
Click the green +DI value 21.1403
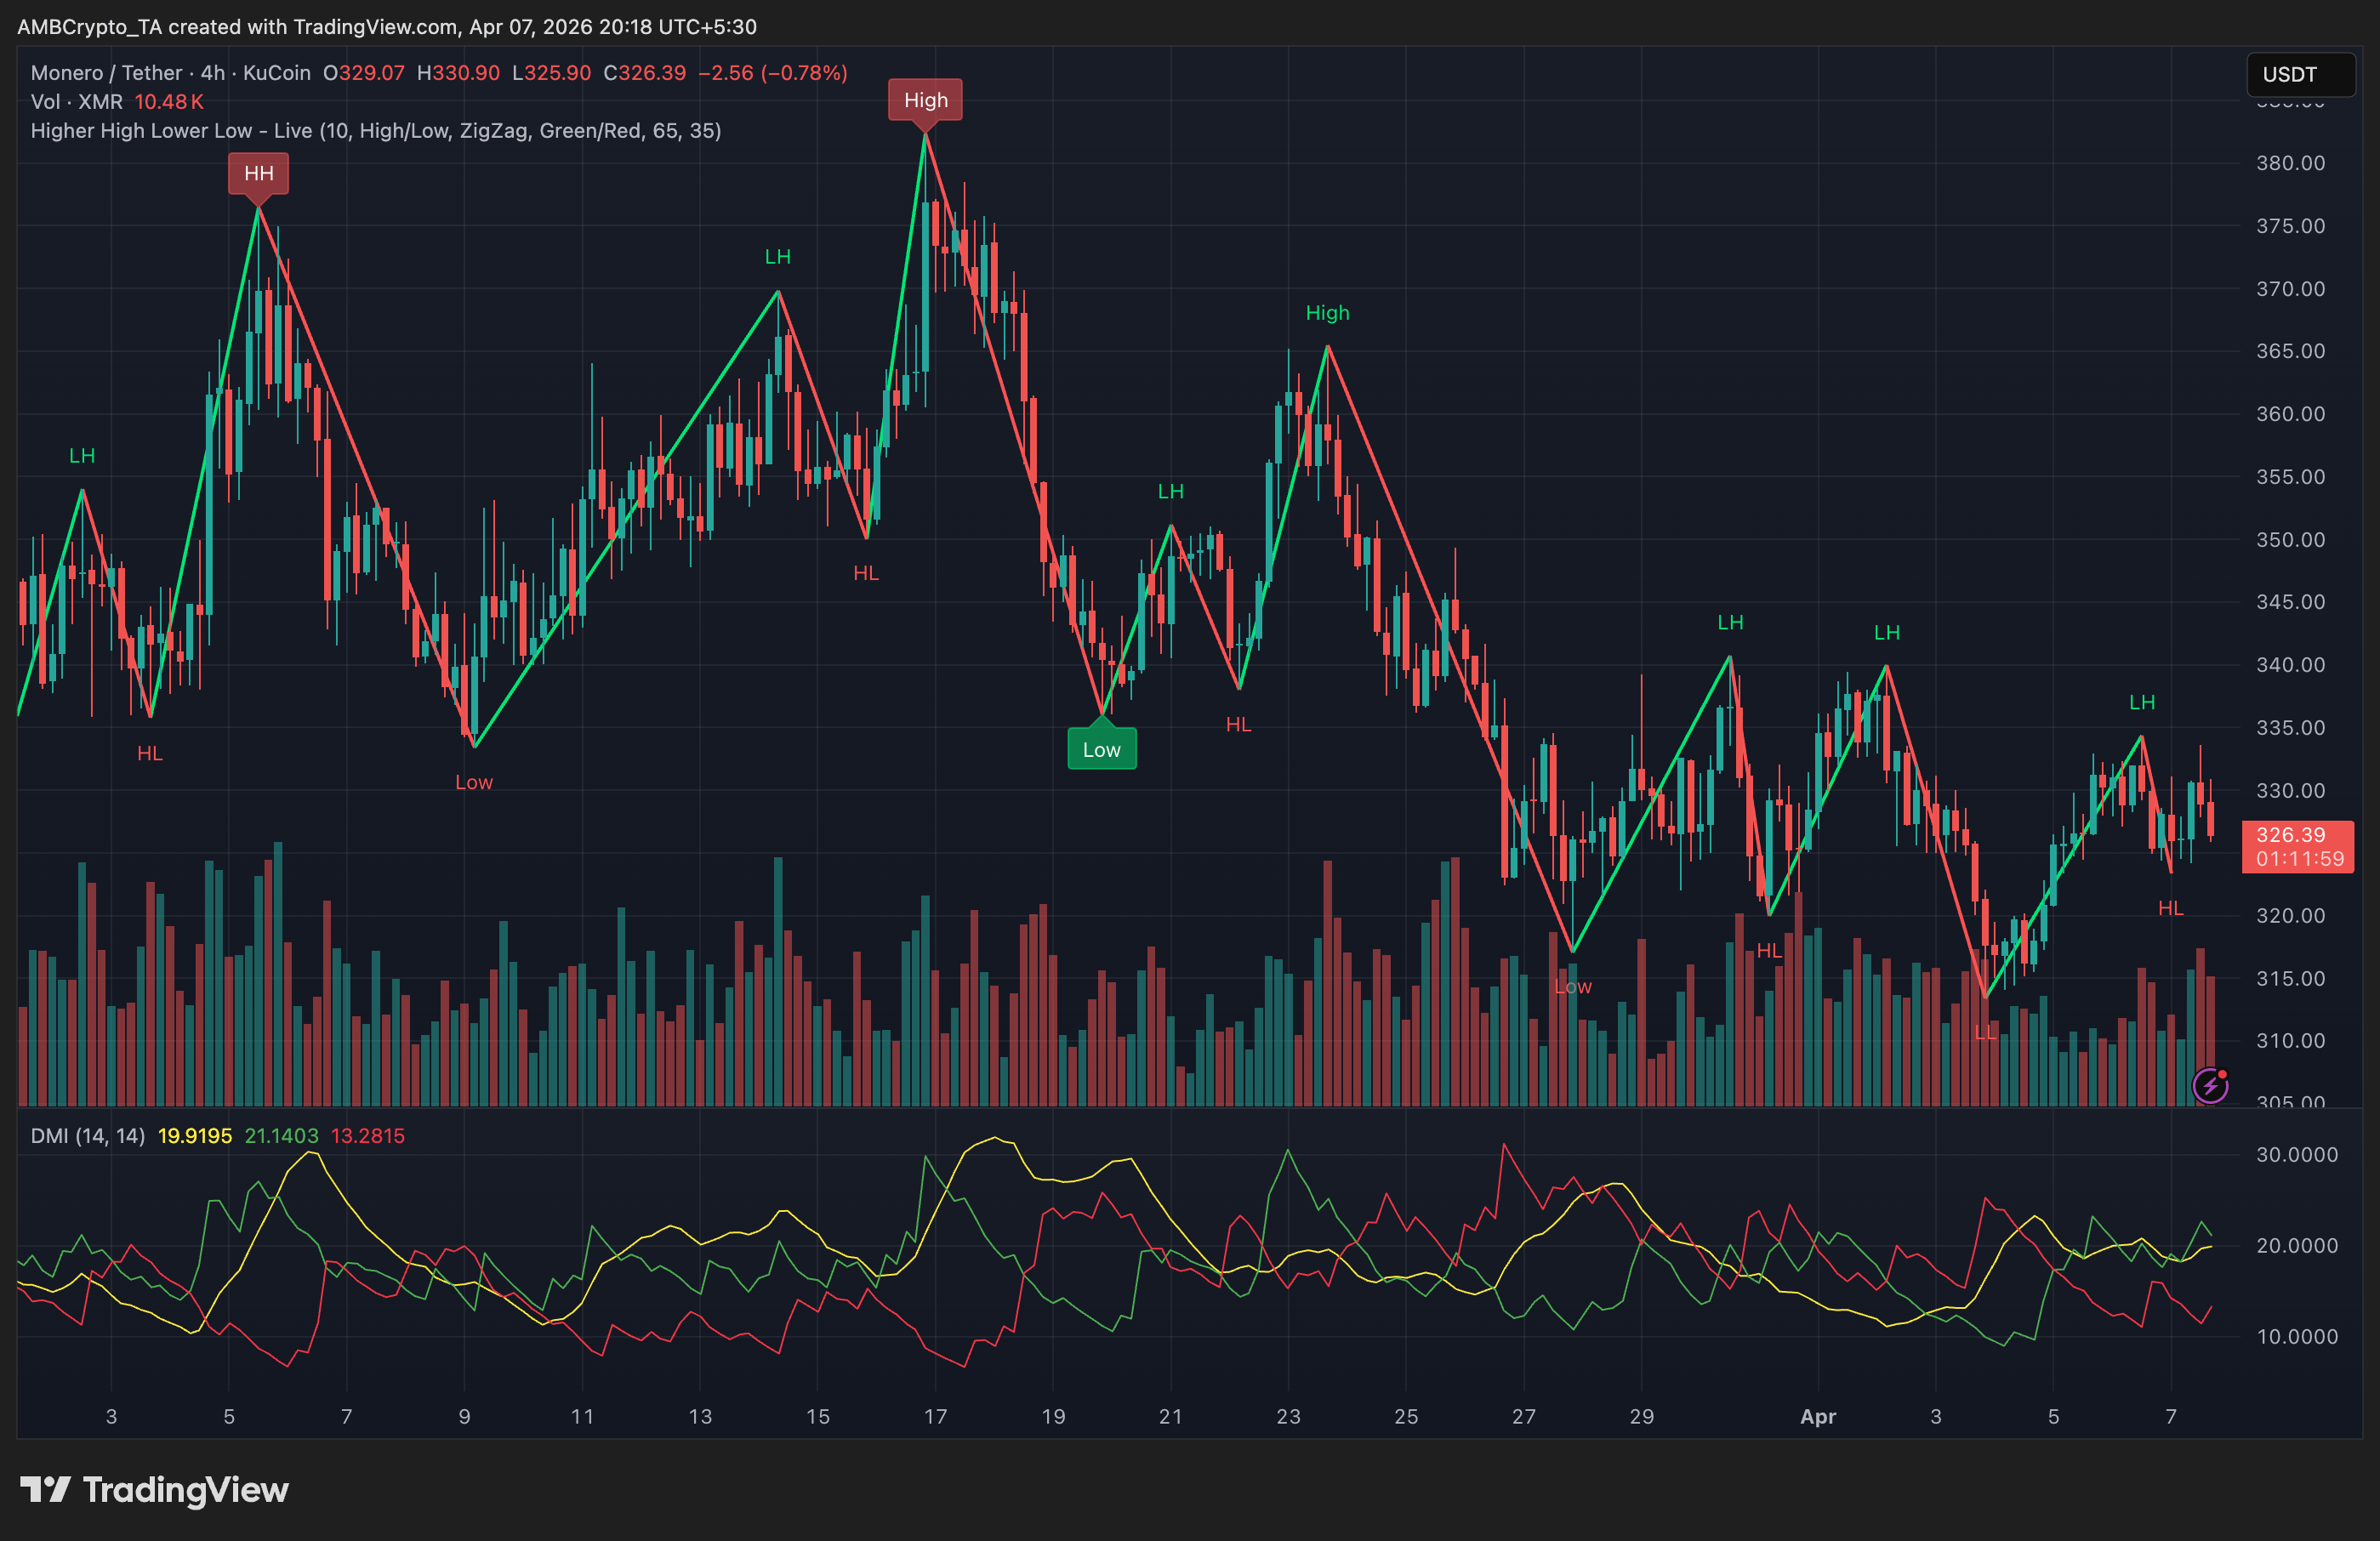point(281,1136)
